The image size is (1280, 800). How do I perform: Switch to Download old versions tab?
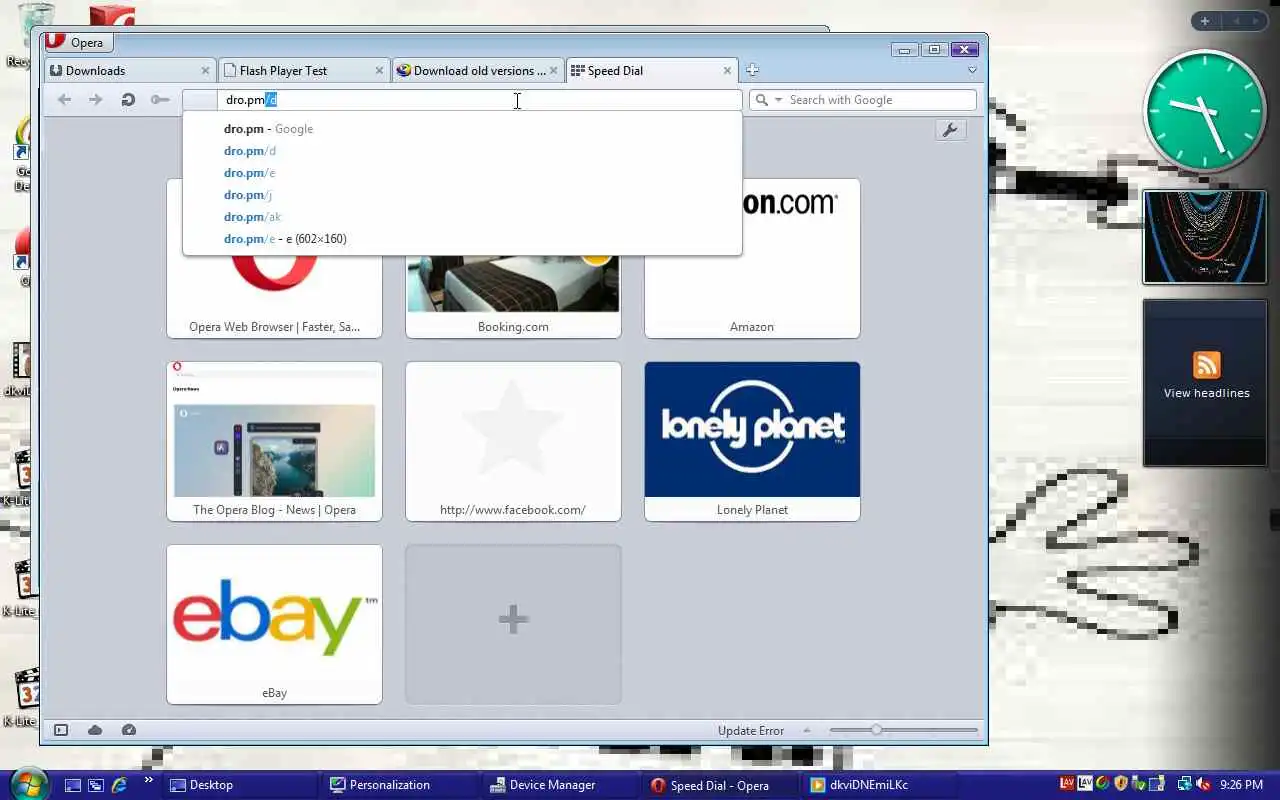click(477, 70)
